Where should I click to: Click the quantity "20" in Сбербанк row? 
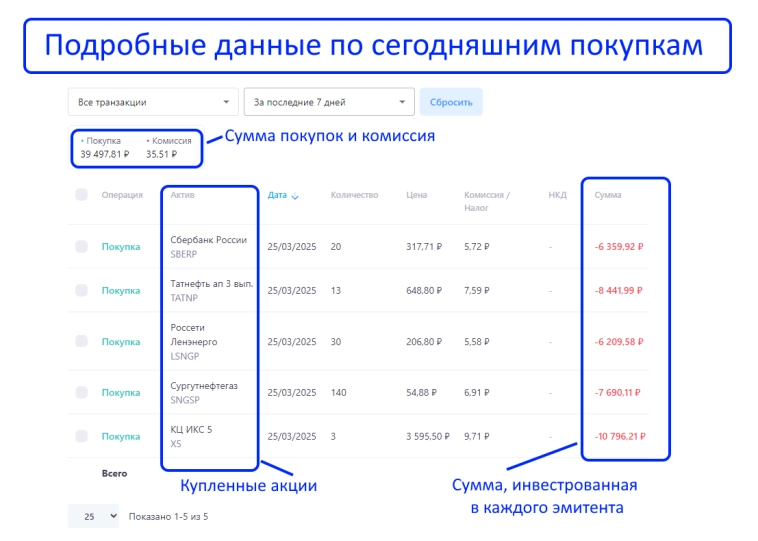coord(336,247)
